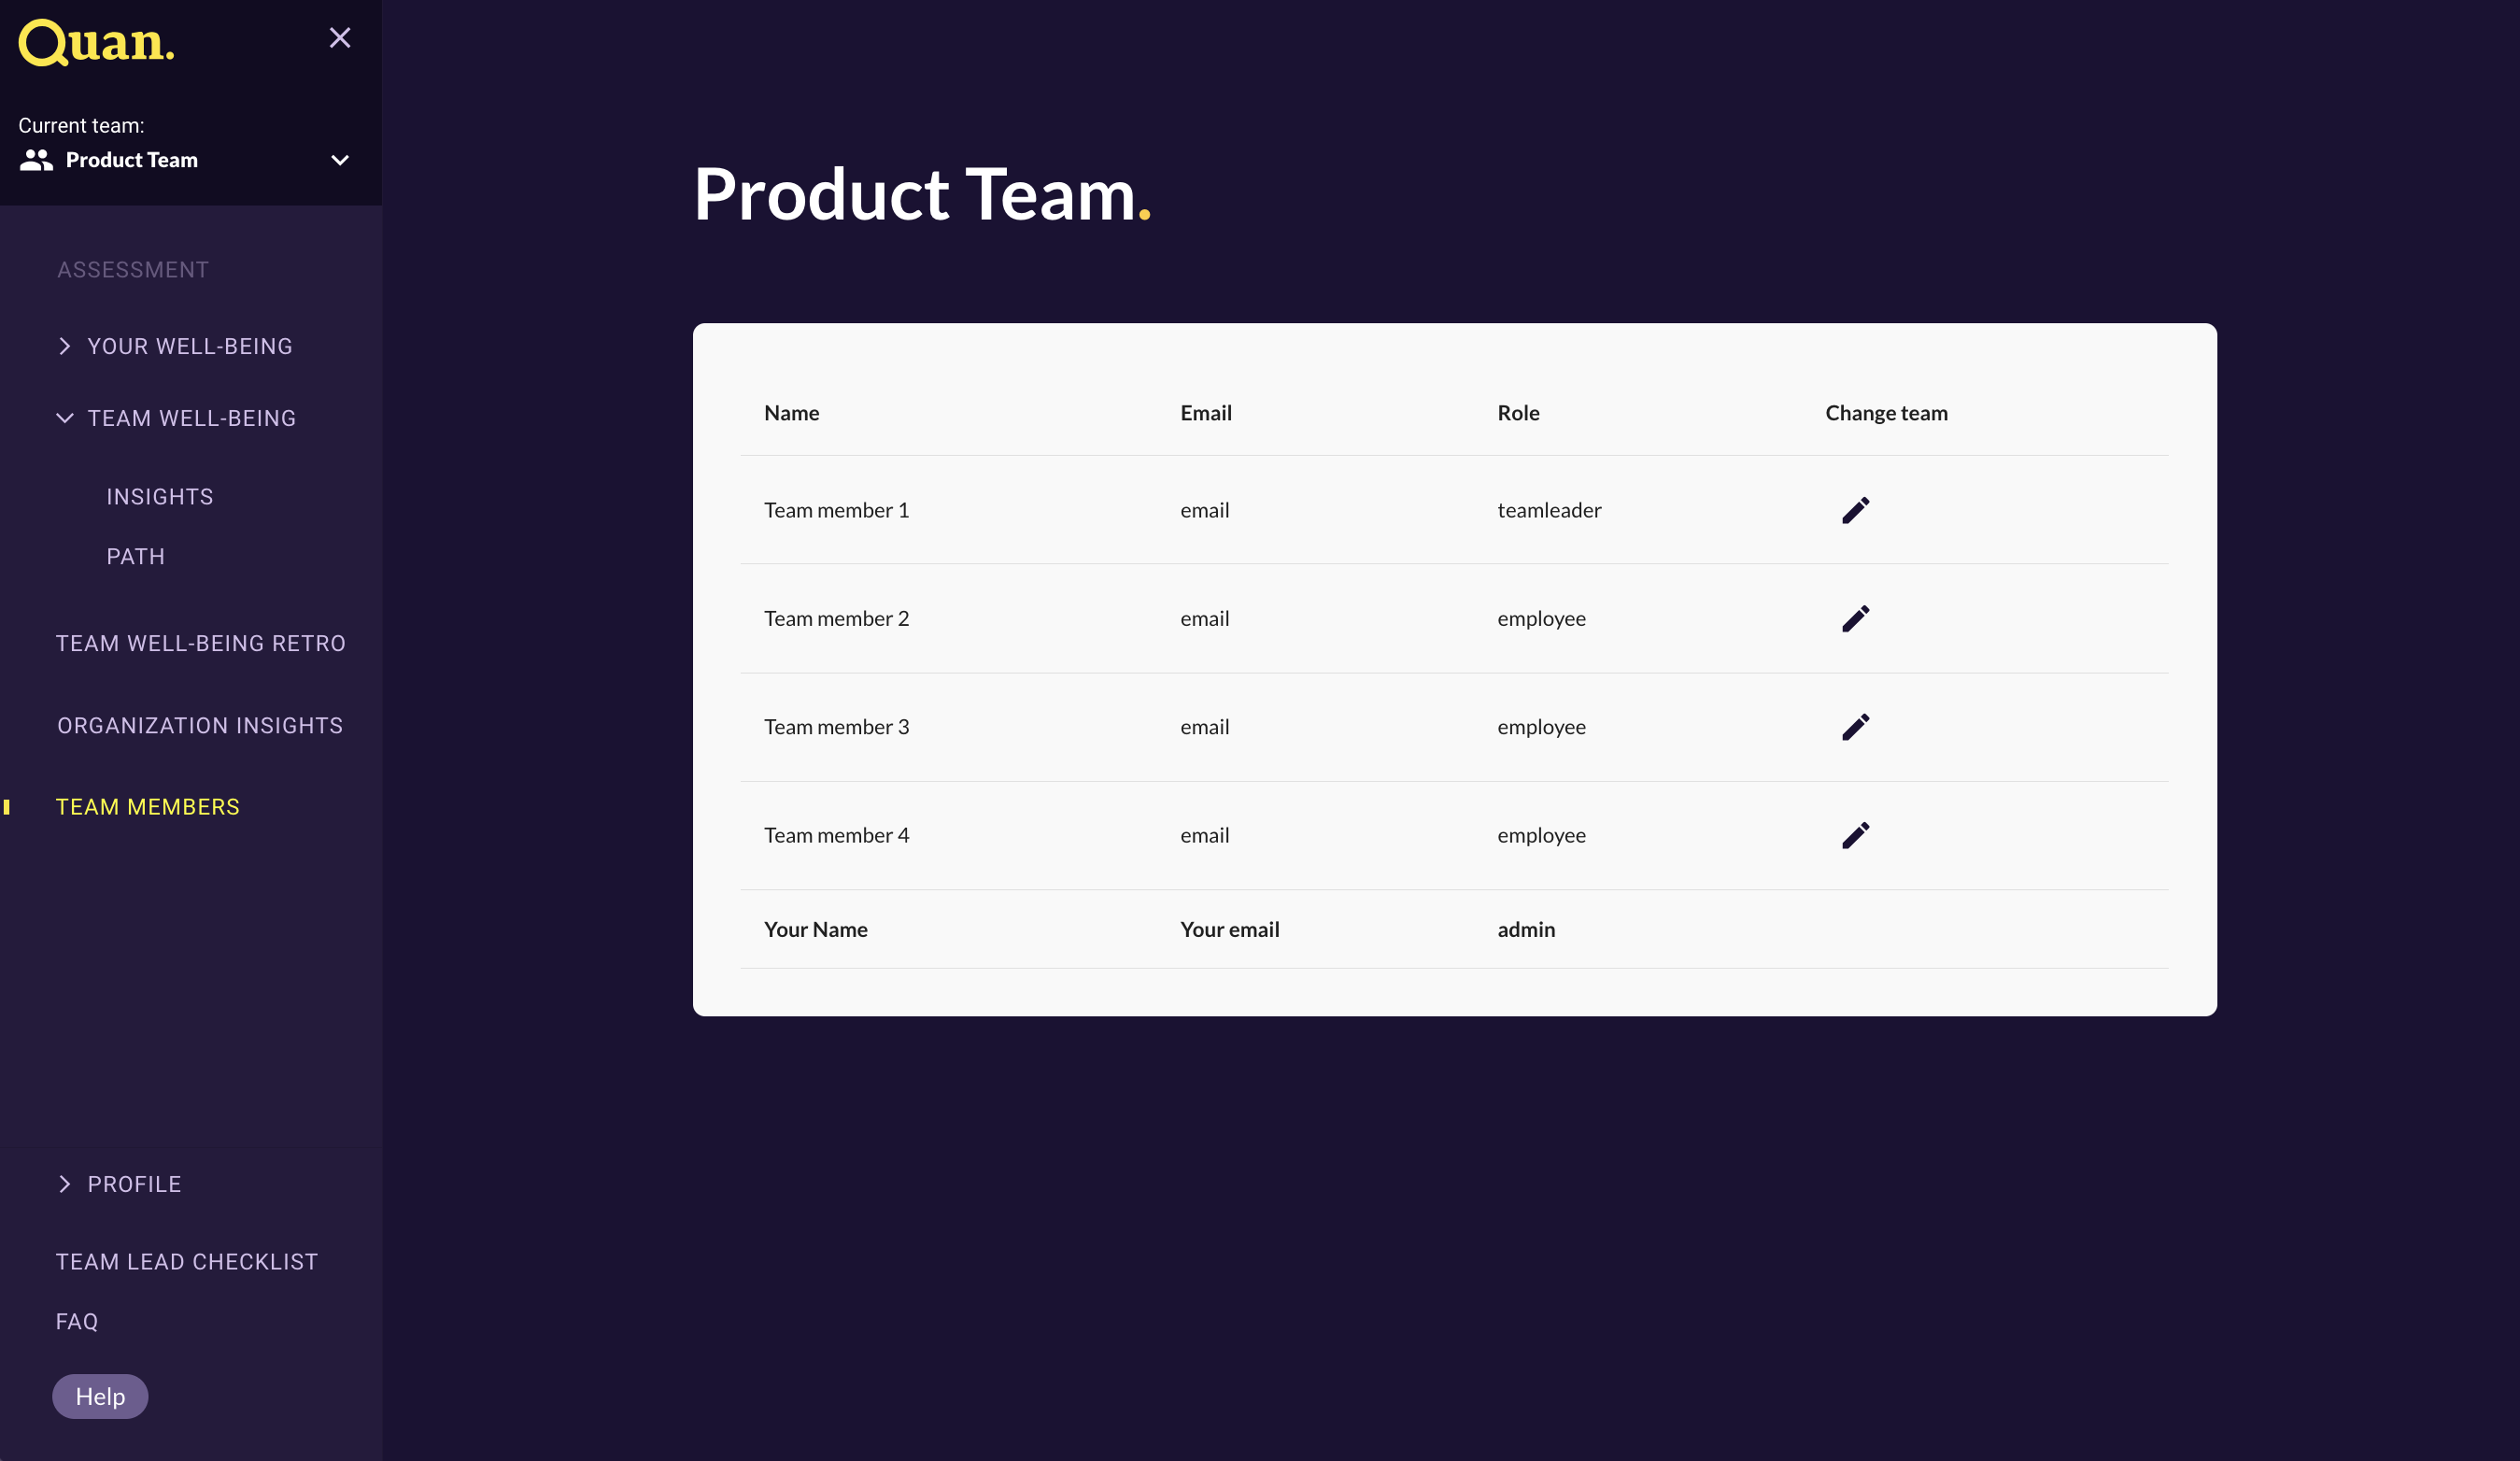Click the edit pencil for Team member 4
Viewport: 2520px width, 1461px height.
tap(1855, 835)
